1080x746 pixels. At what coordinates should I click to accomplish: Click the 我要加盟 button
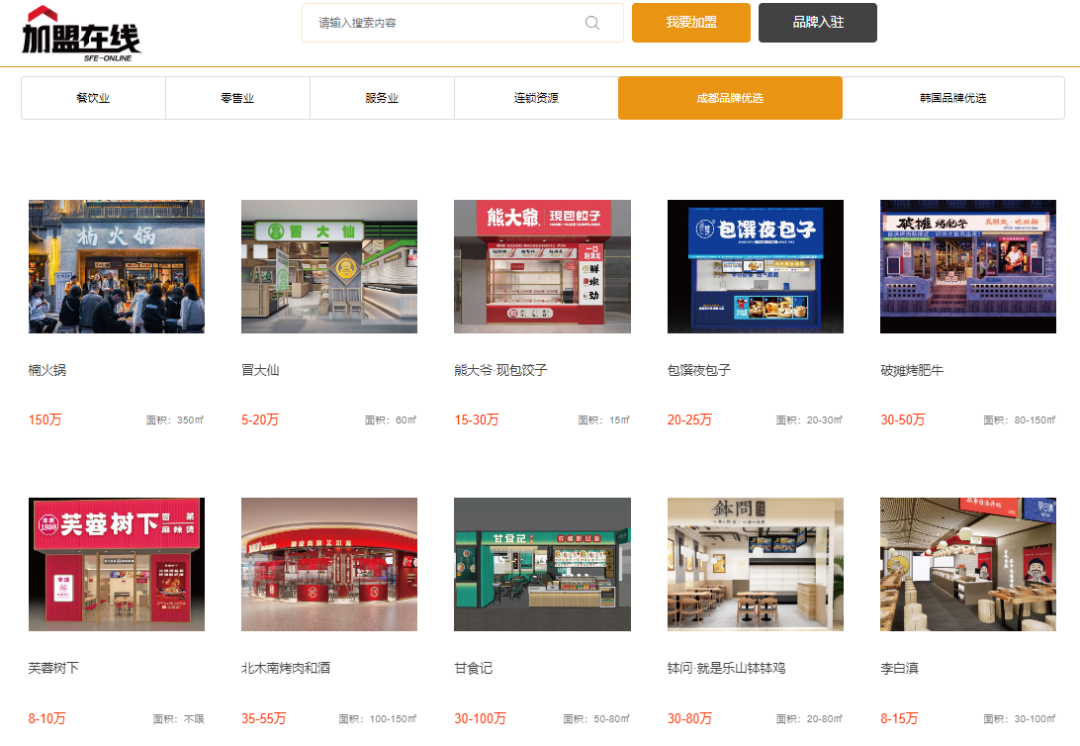click(x=691, y=23)
